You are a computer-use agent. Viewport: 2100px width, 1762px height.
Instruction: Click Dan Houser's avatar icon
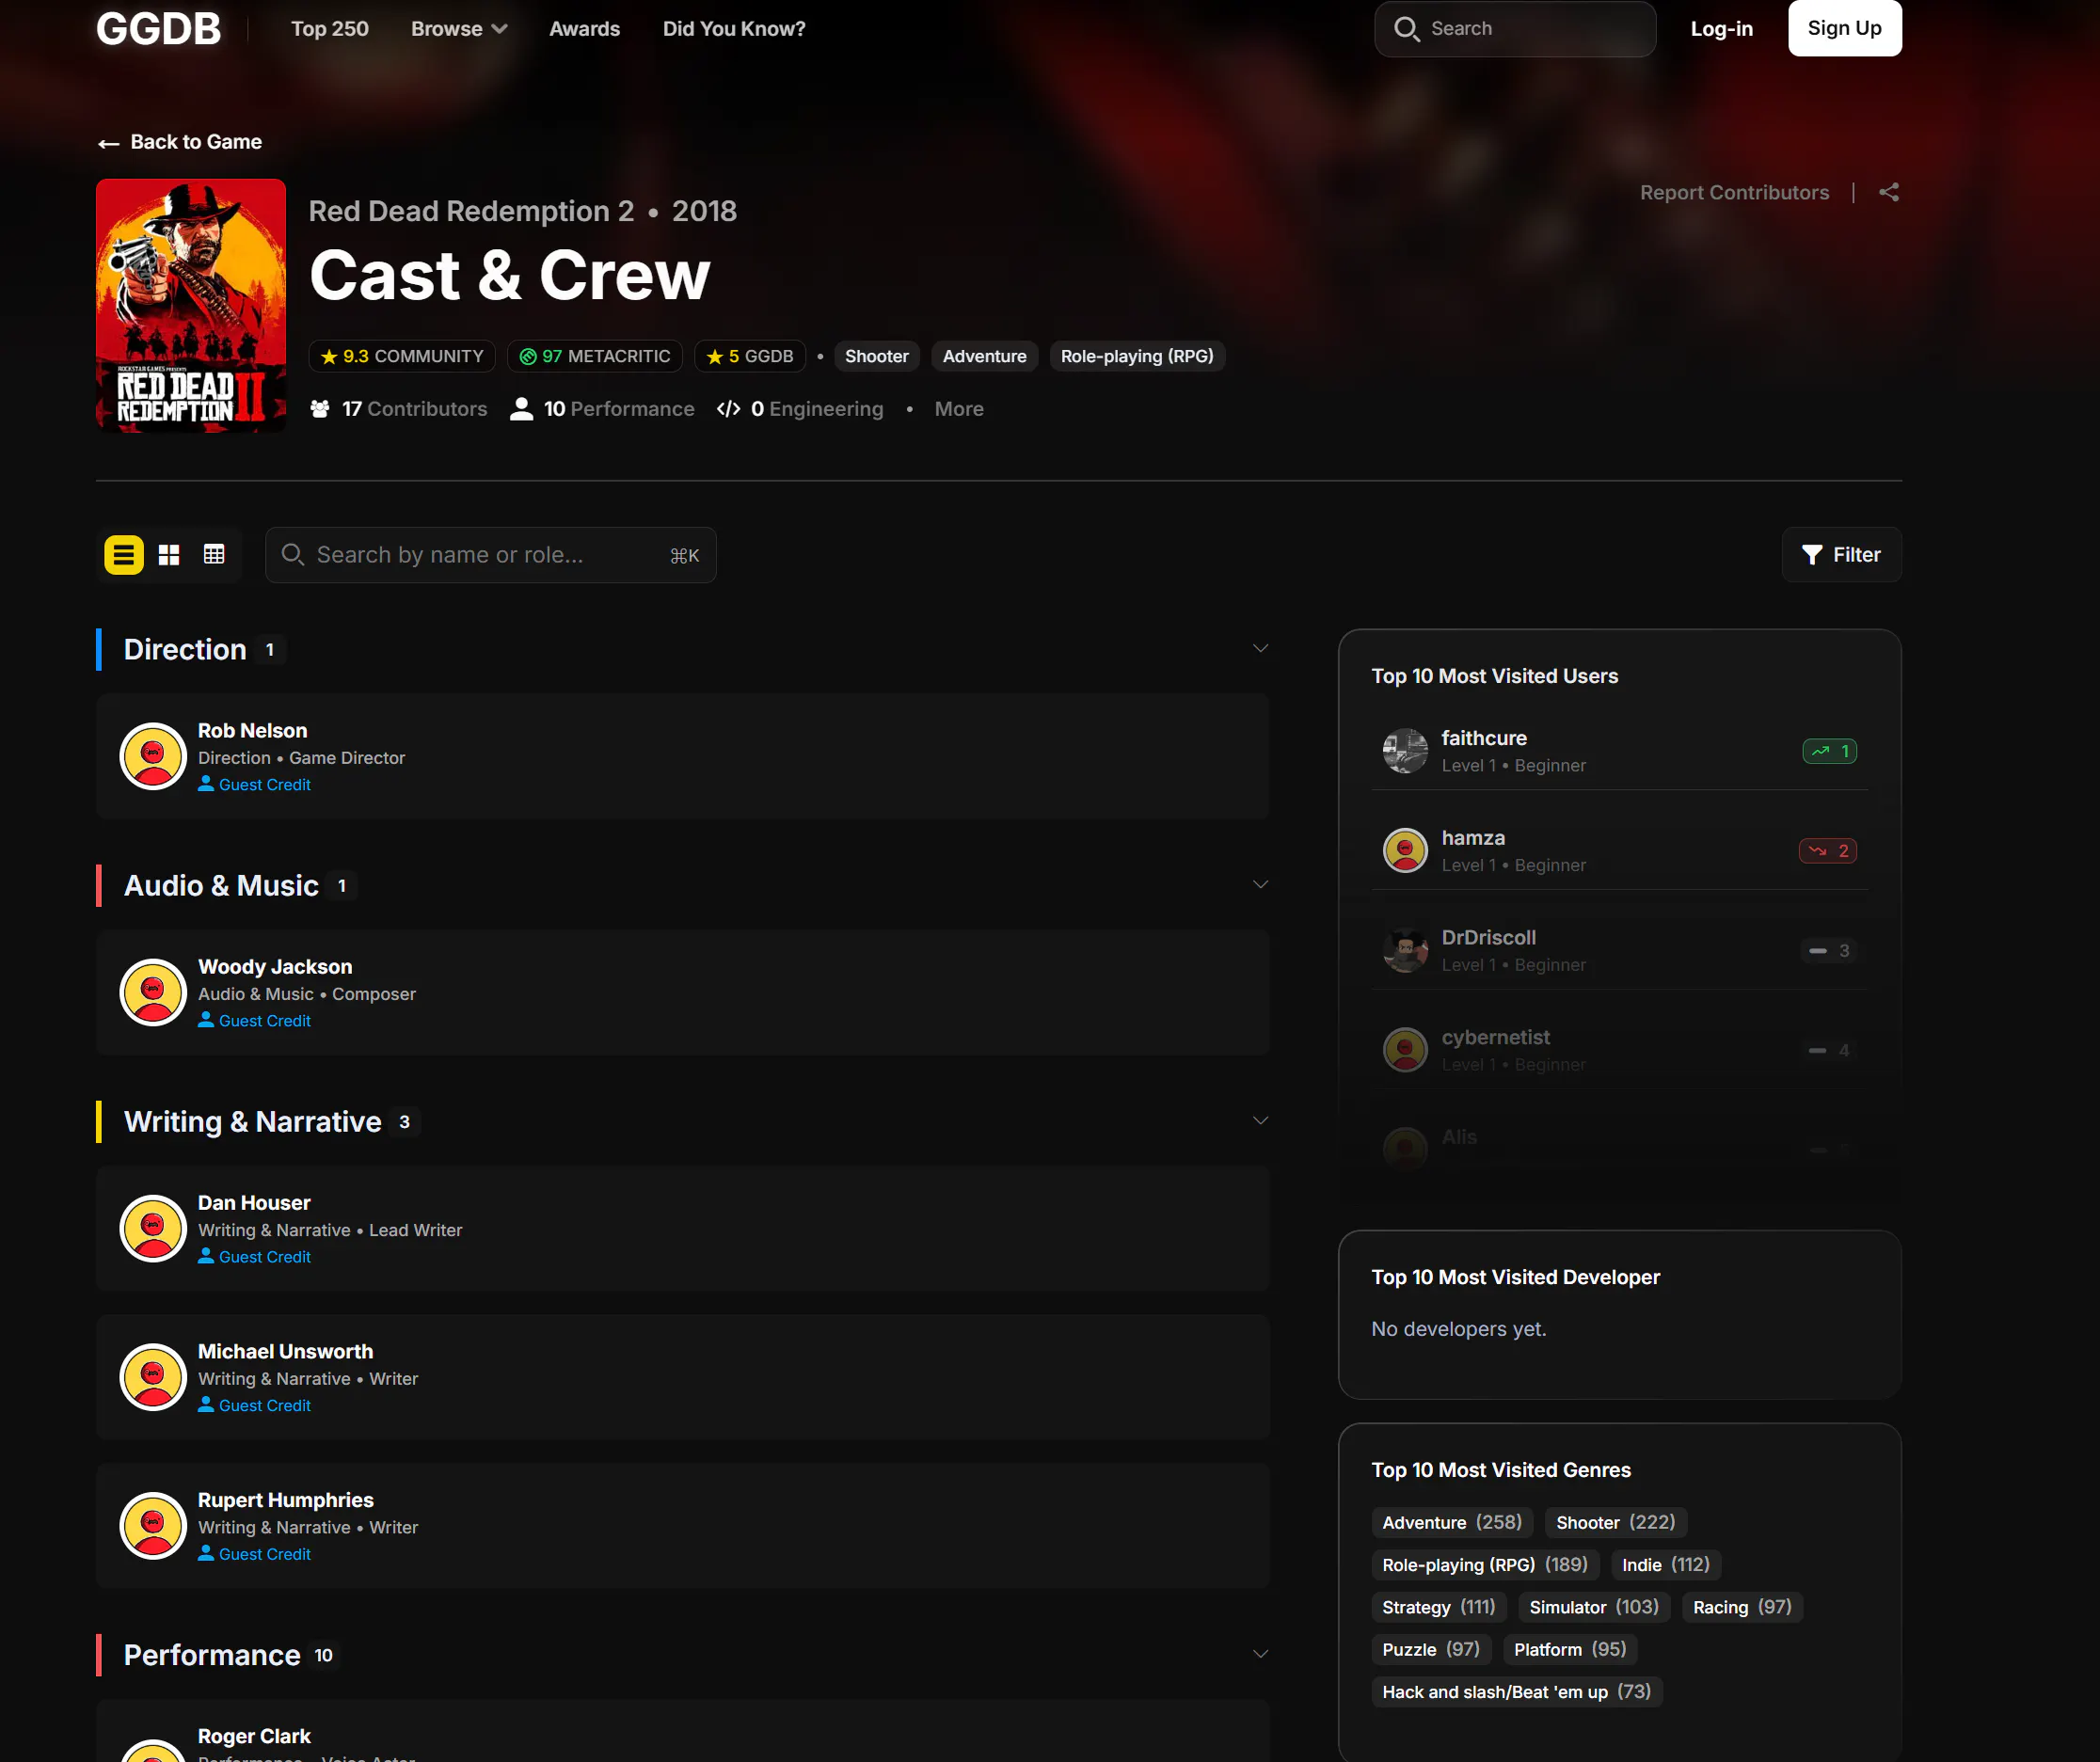(153, 1229)
